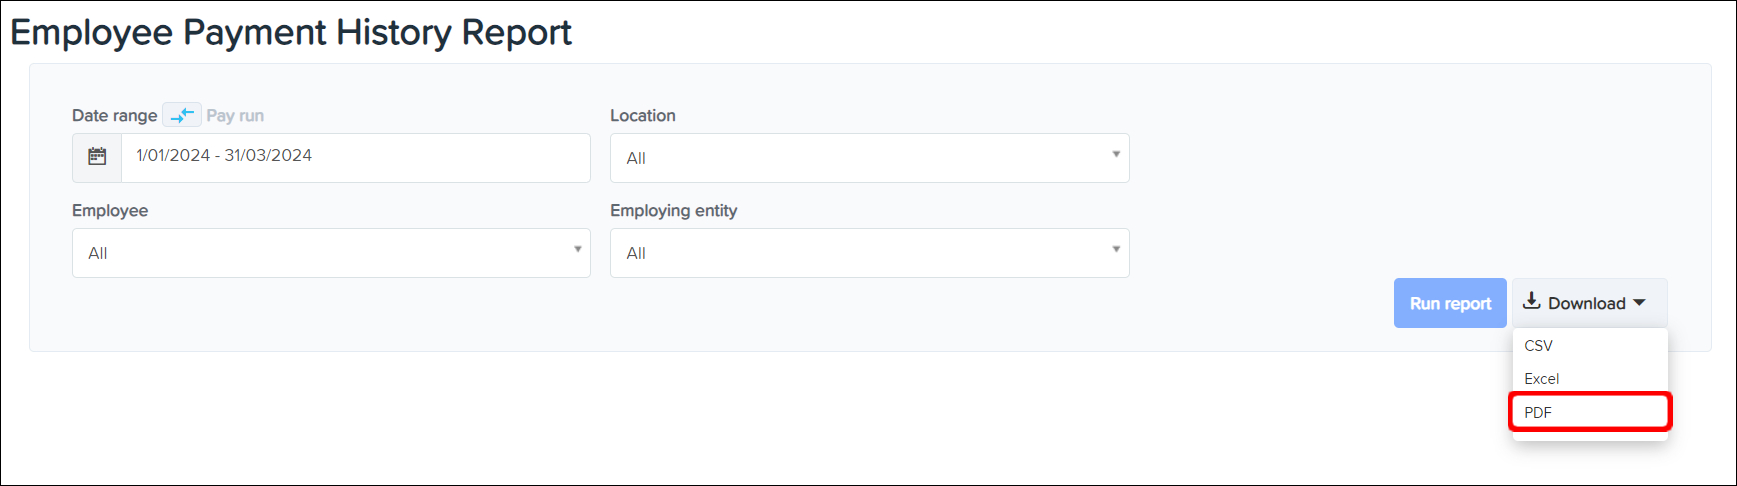Viewport: 1737px width, 486px height.
Task: Toggle the Date range / Pay run switch icon
Action: (x=182, y=115)
